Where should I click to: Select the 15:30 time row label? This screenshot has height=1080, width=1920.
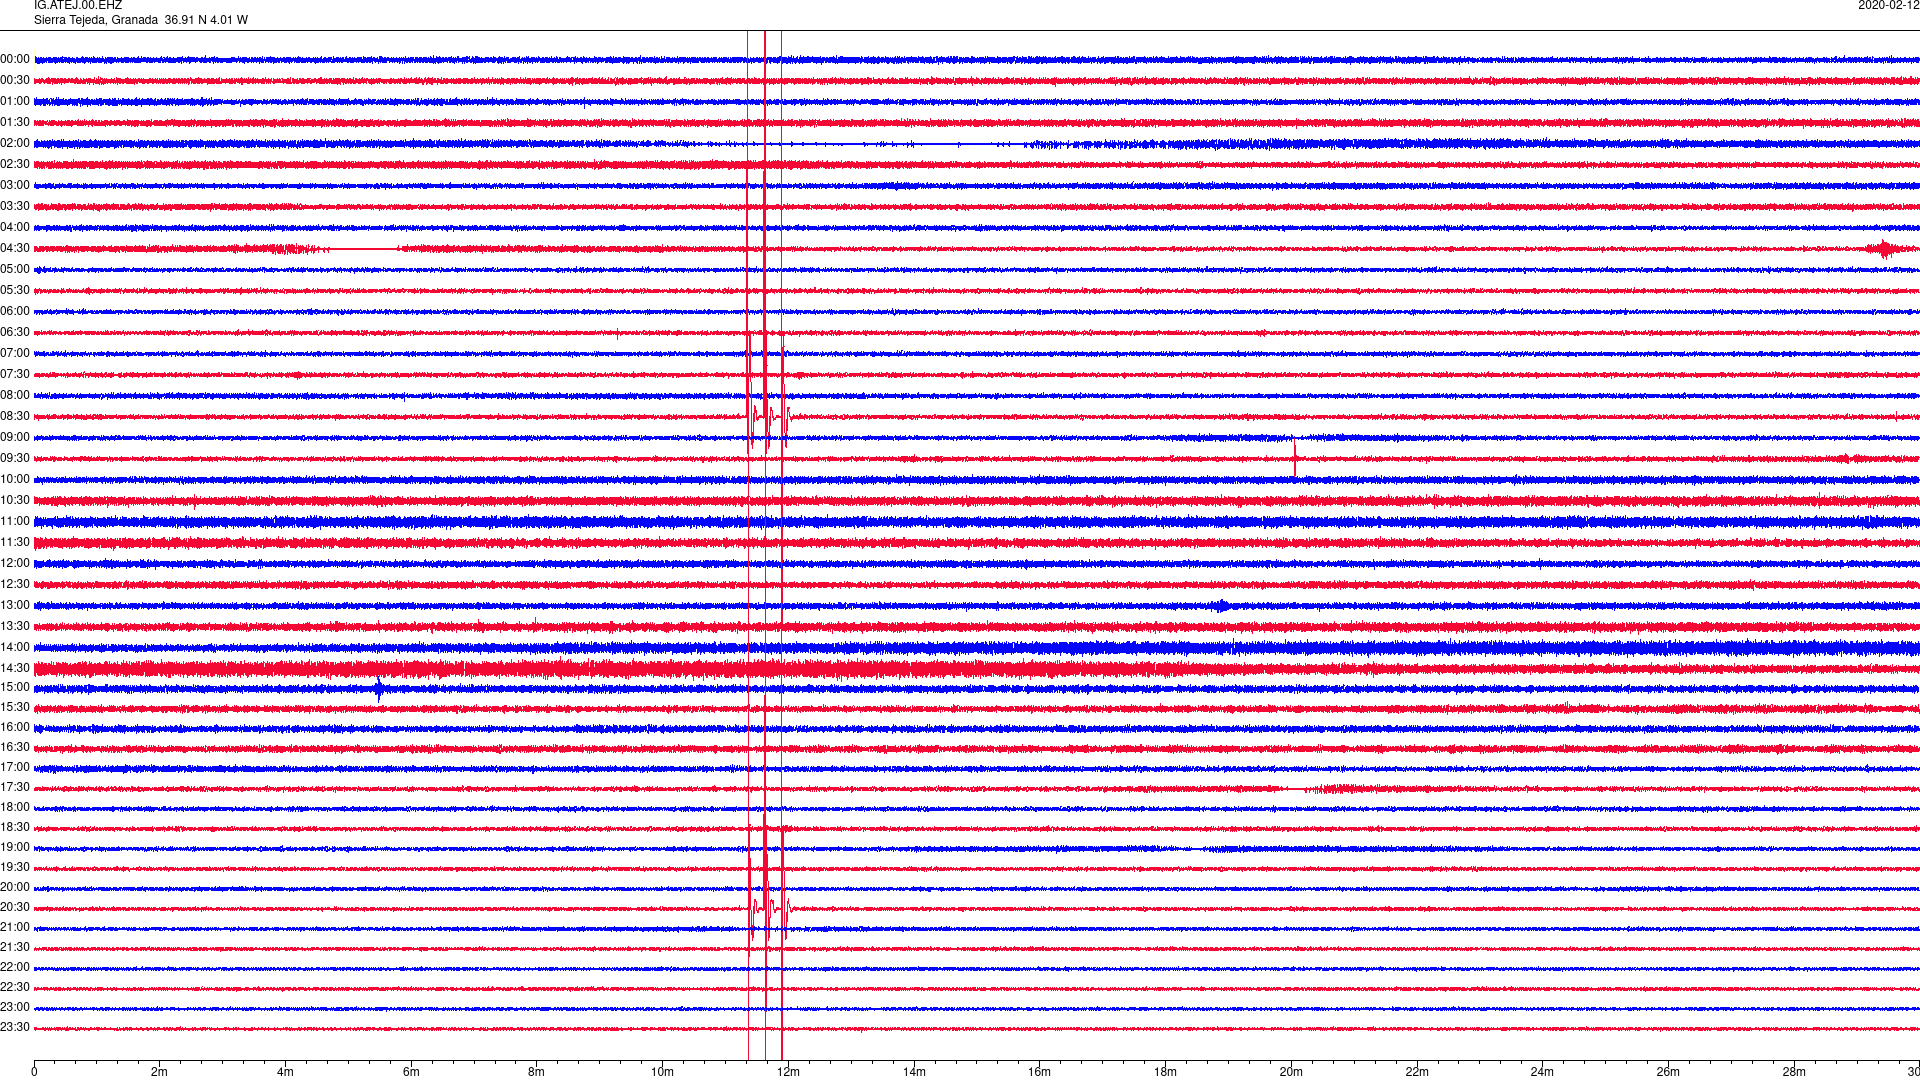15,707
